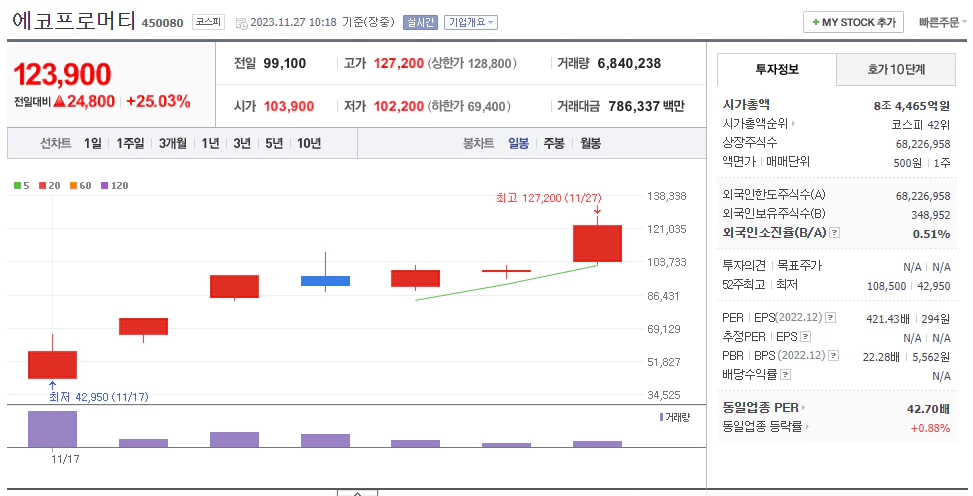Click the purple 거래량 legend marker
The height and width of the screenshot is (496, 973).
point(661,417)
